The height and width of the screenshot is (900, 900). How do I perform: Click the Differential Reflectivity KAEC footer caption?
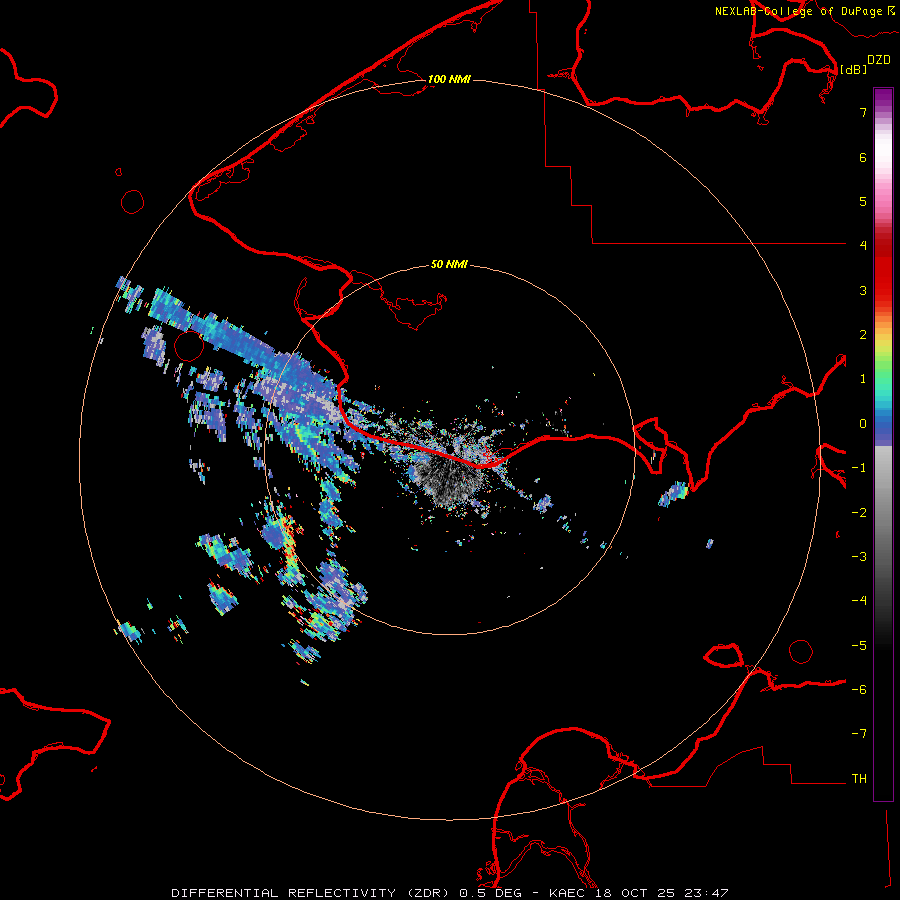point(450,893)
